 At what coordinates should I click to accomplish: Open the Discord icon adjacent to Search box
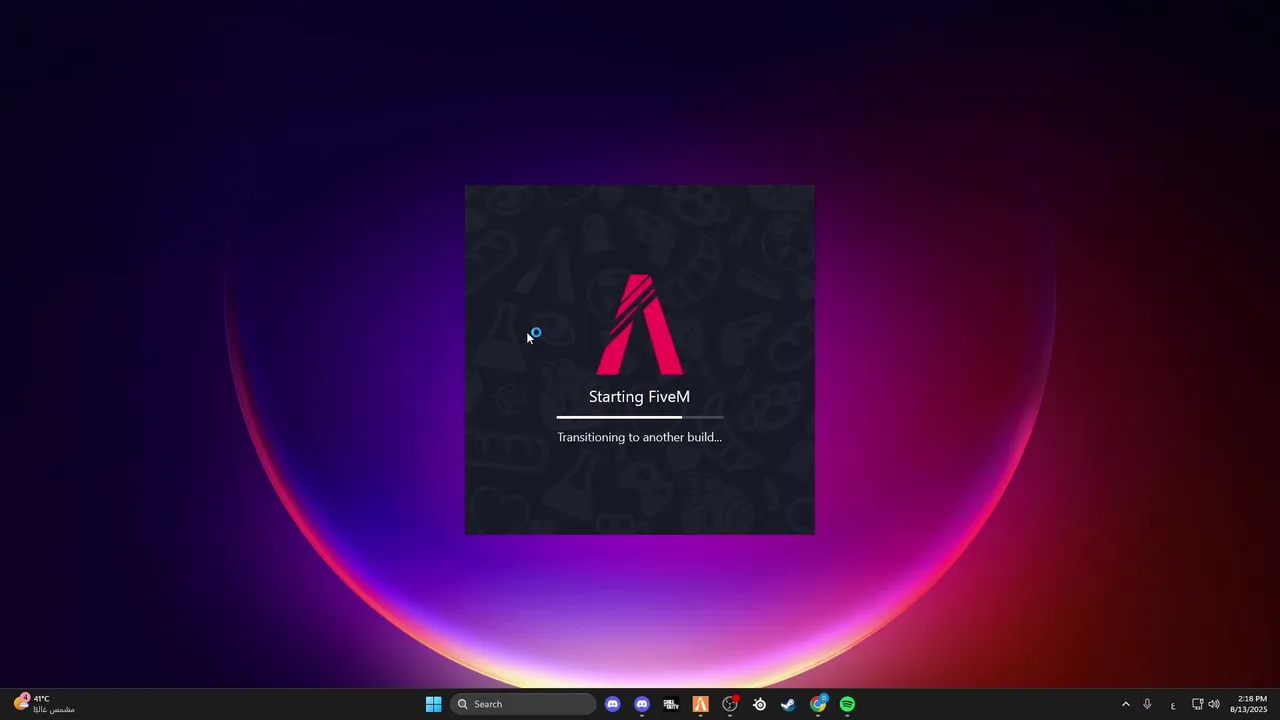612,704
